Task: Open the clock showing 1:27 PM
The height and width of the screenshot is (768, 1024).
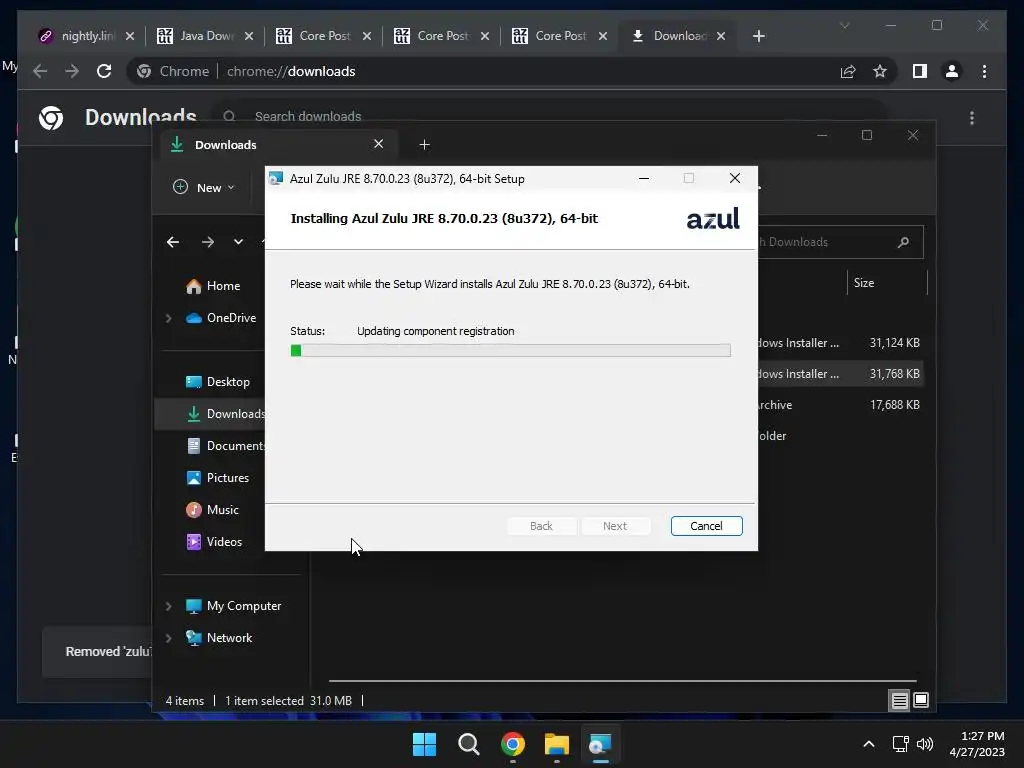Action: [x=977, y=744]
